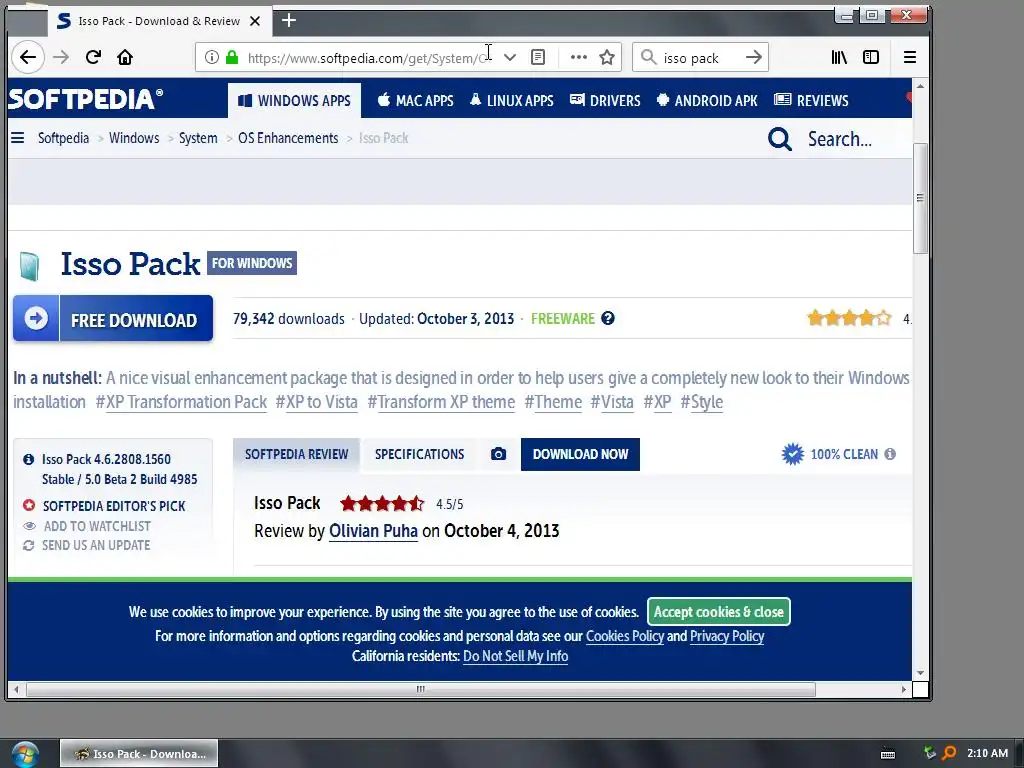1024x768 pixels.
Task: Open reviewer Olivian Puha's profile link
Action: [x=373, y=531]
